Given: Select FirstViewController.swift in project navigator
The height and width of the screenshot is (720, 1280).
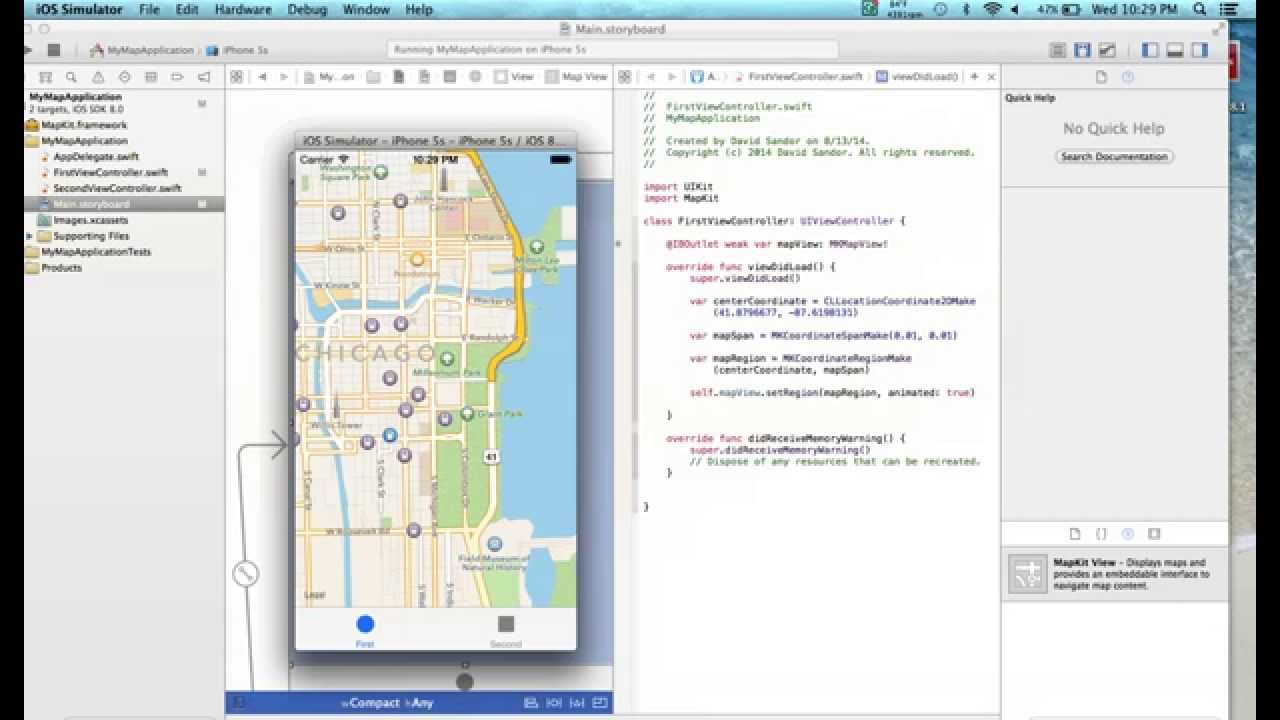Looking at the screenshot, I should [x=110, y=173].
